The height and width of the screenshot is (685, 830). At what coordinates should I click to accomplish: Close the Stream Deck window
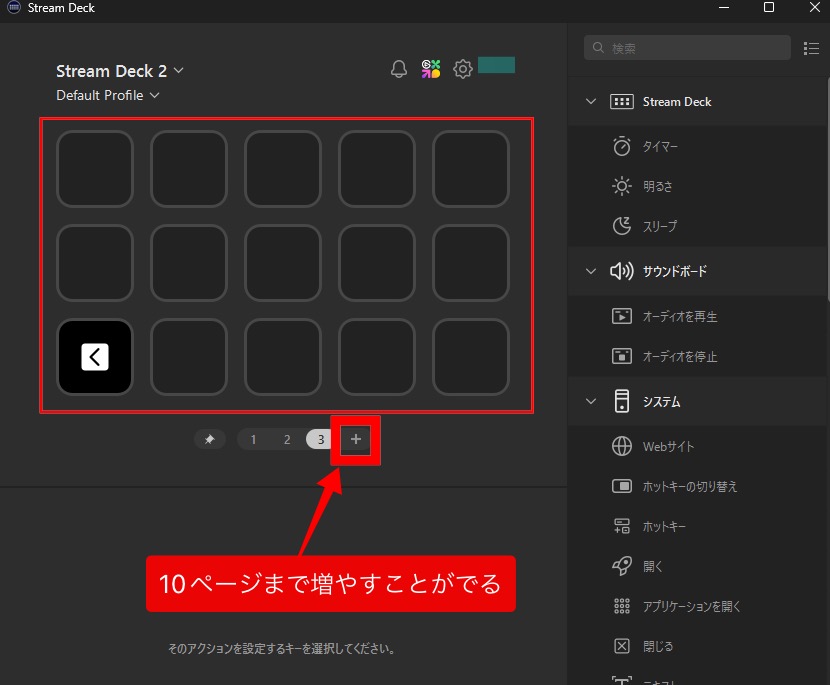pyautogui.click(x=815, y=7)
